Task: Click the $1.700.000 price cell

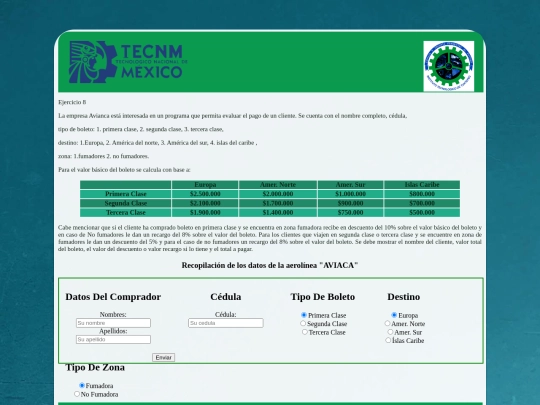Action: tap(278, 203)
